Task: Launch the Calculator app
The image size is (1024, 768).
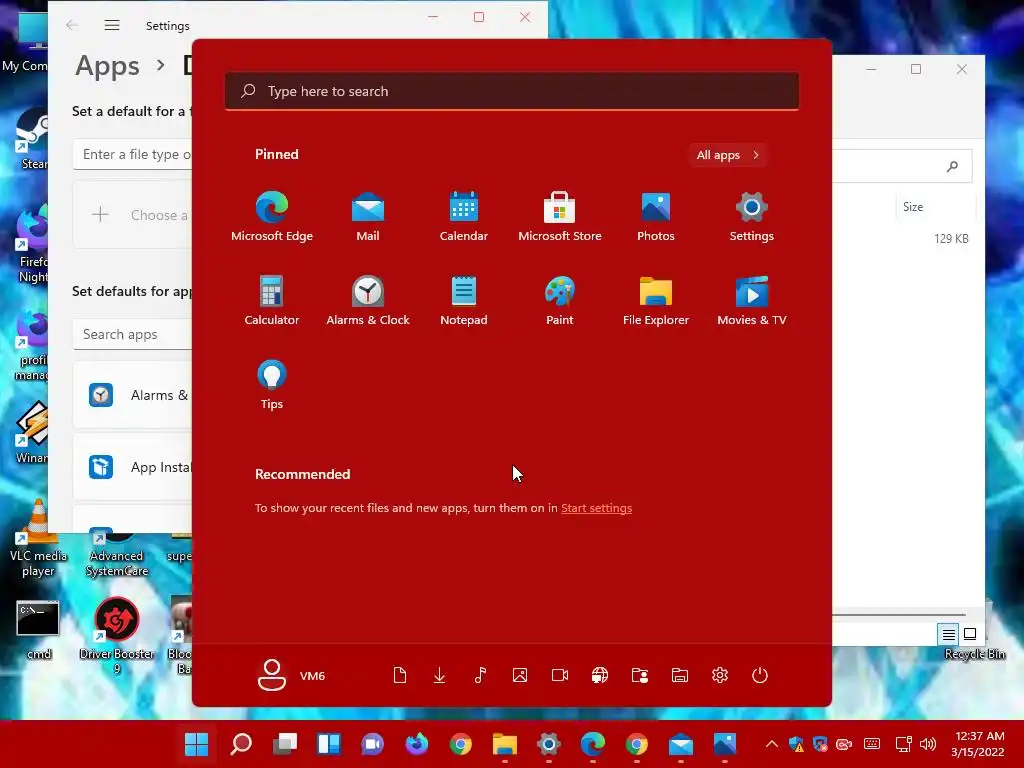Action: tap(272, 300)
